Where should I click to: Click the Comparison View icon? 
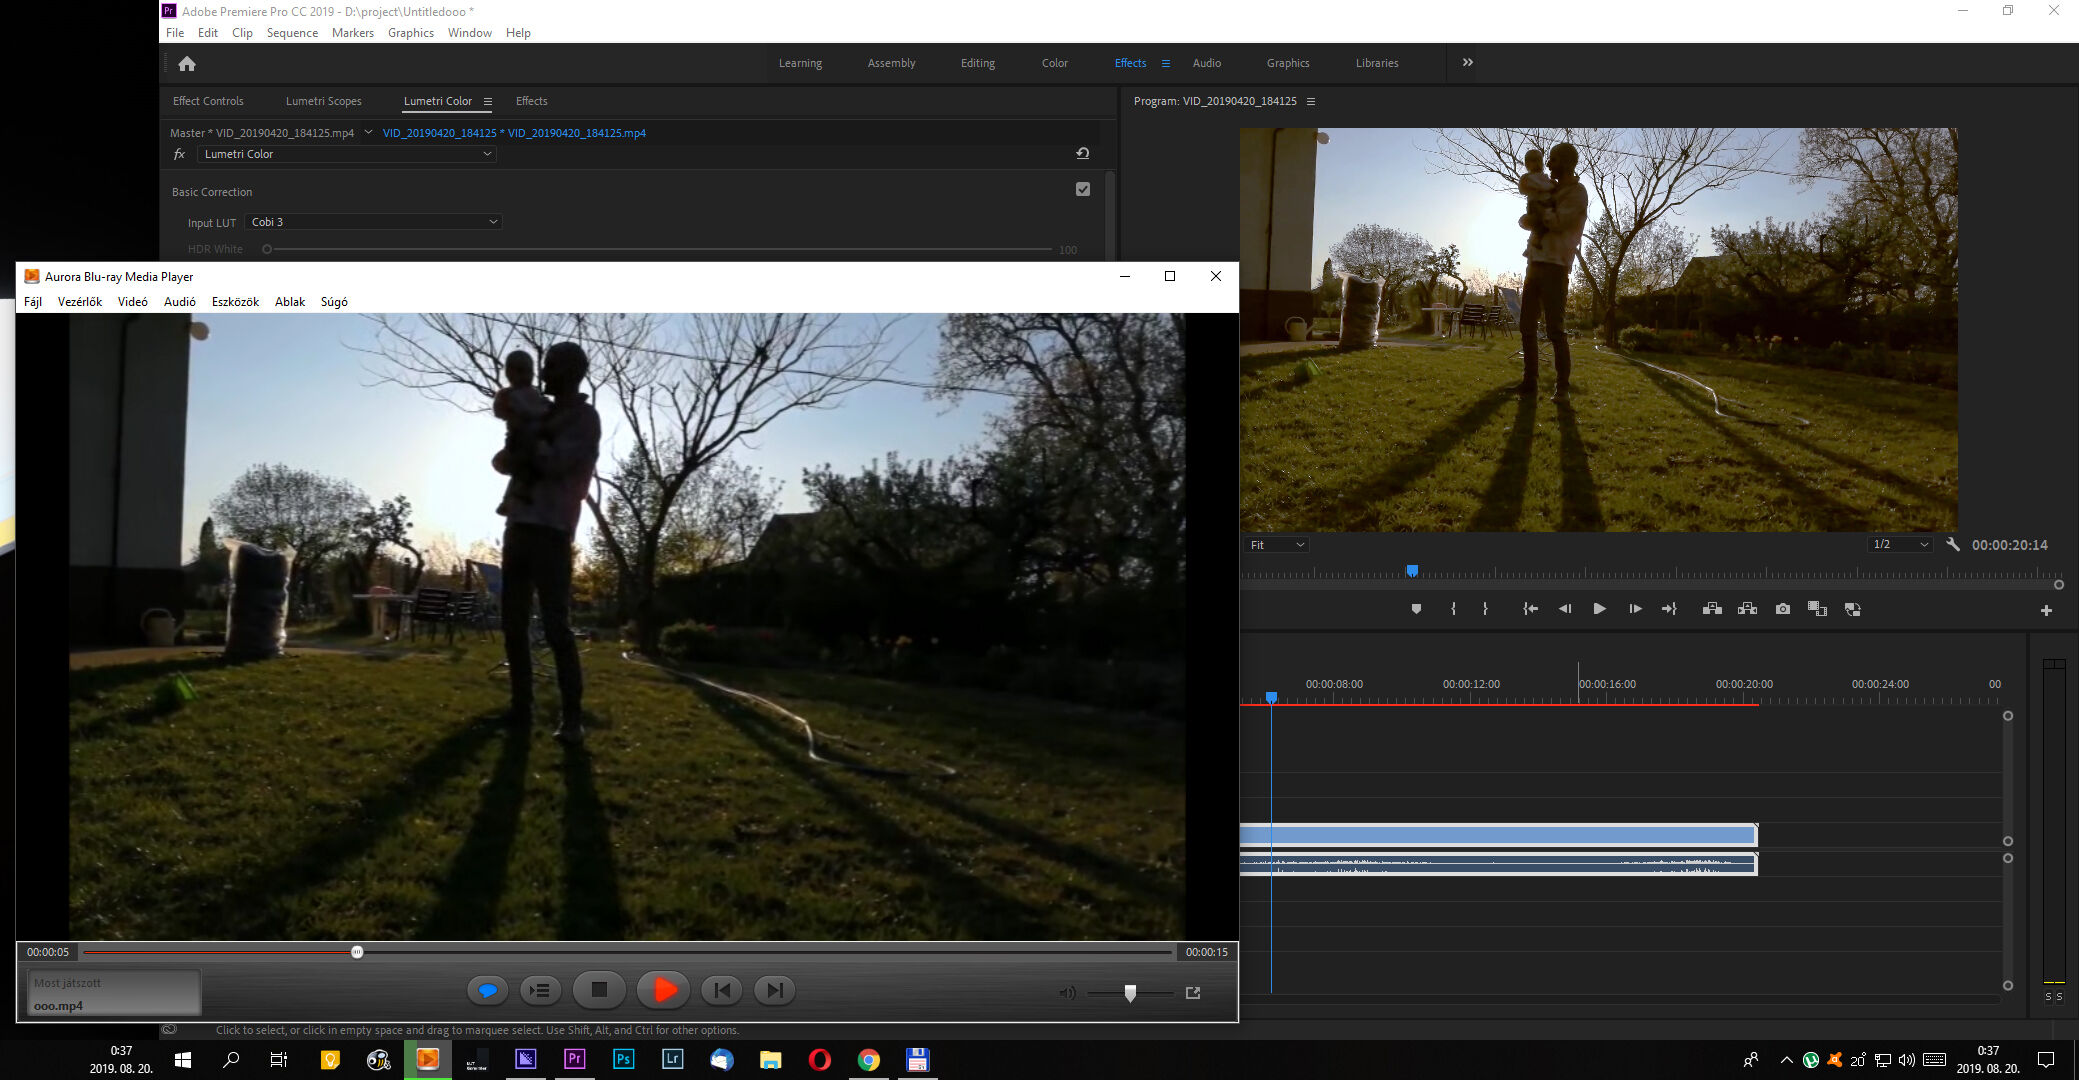[x=1817, y=609]
